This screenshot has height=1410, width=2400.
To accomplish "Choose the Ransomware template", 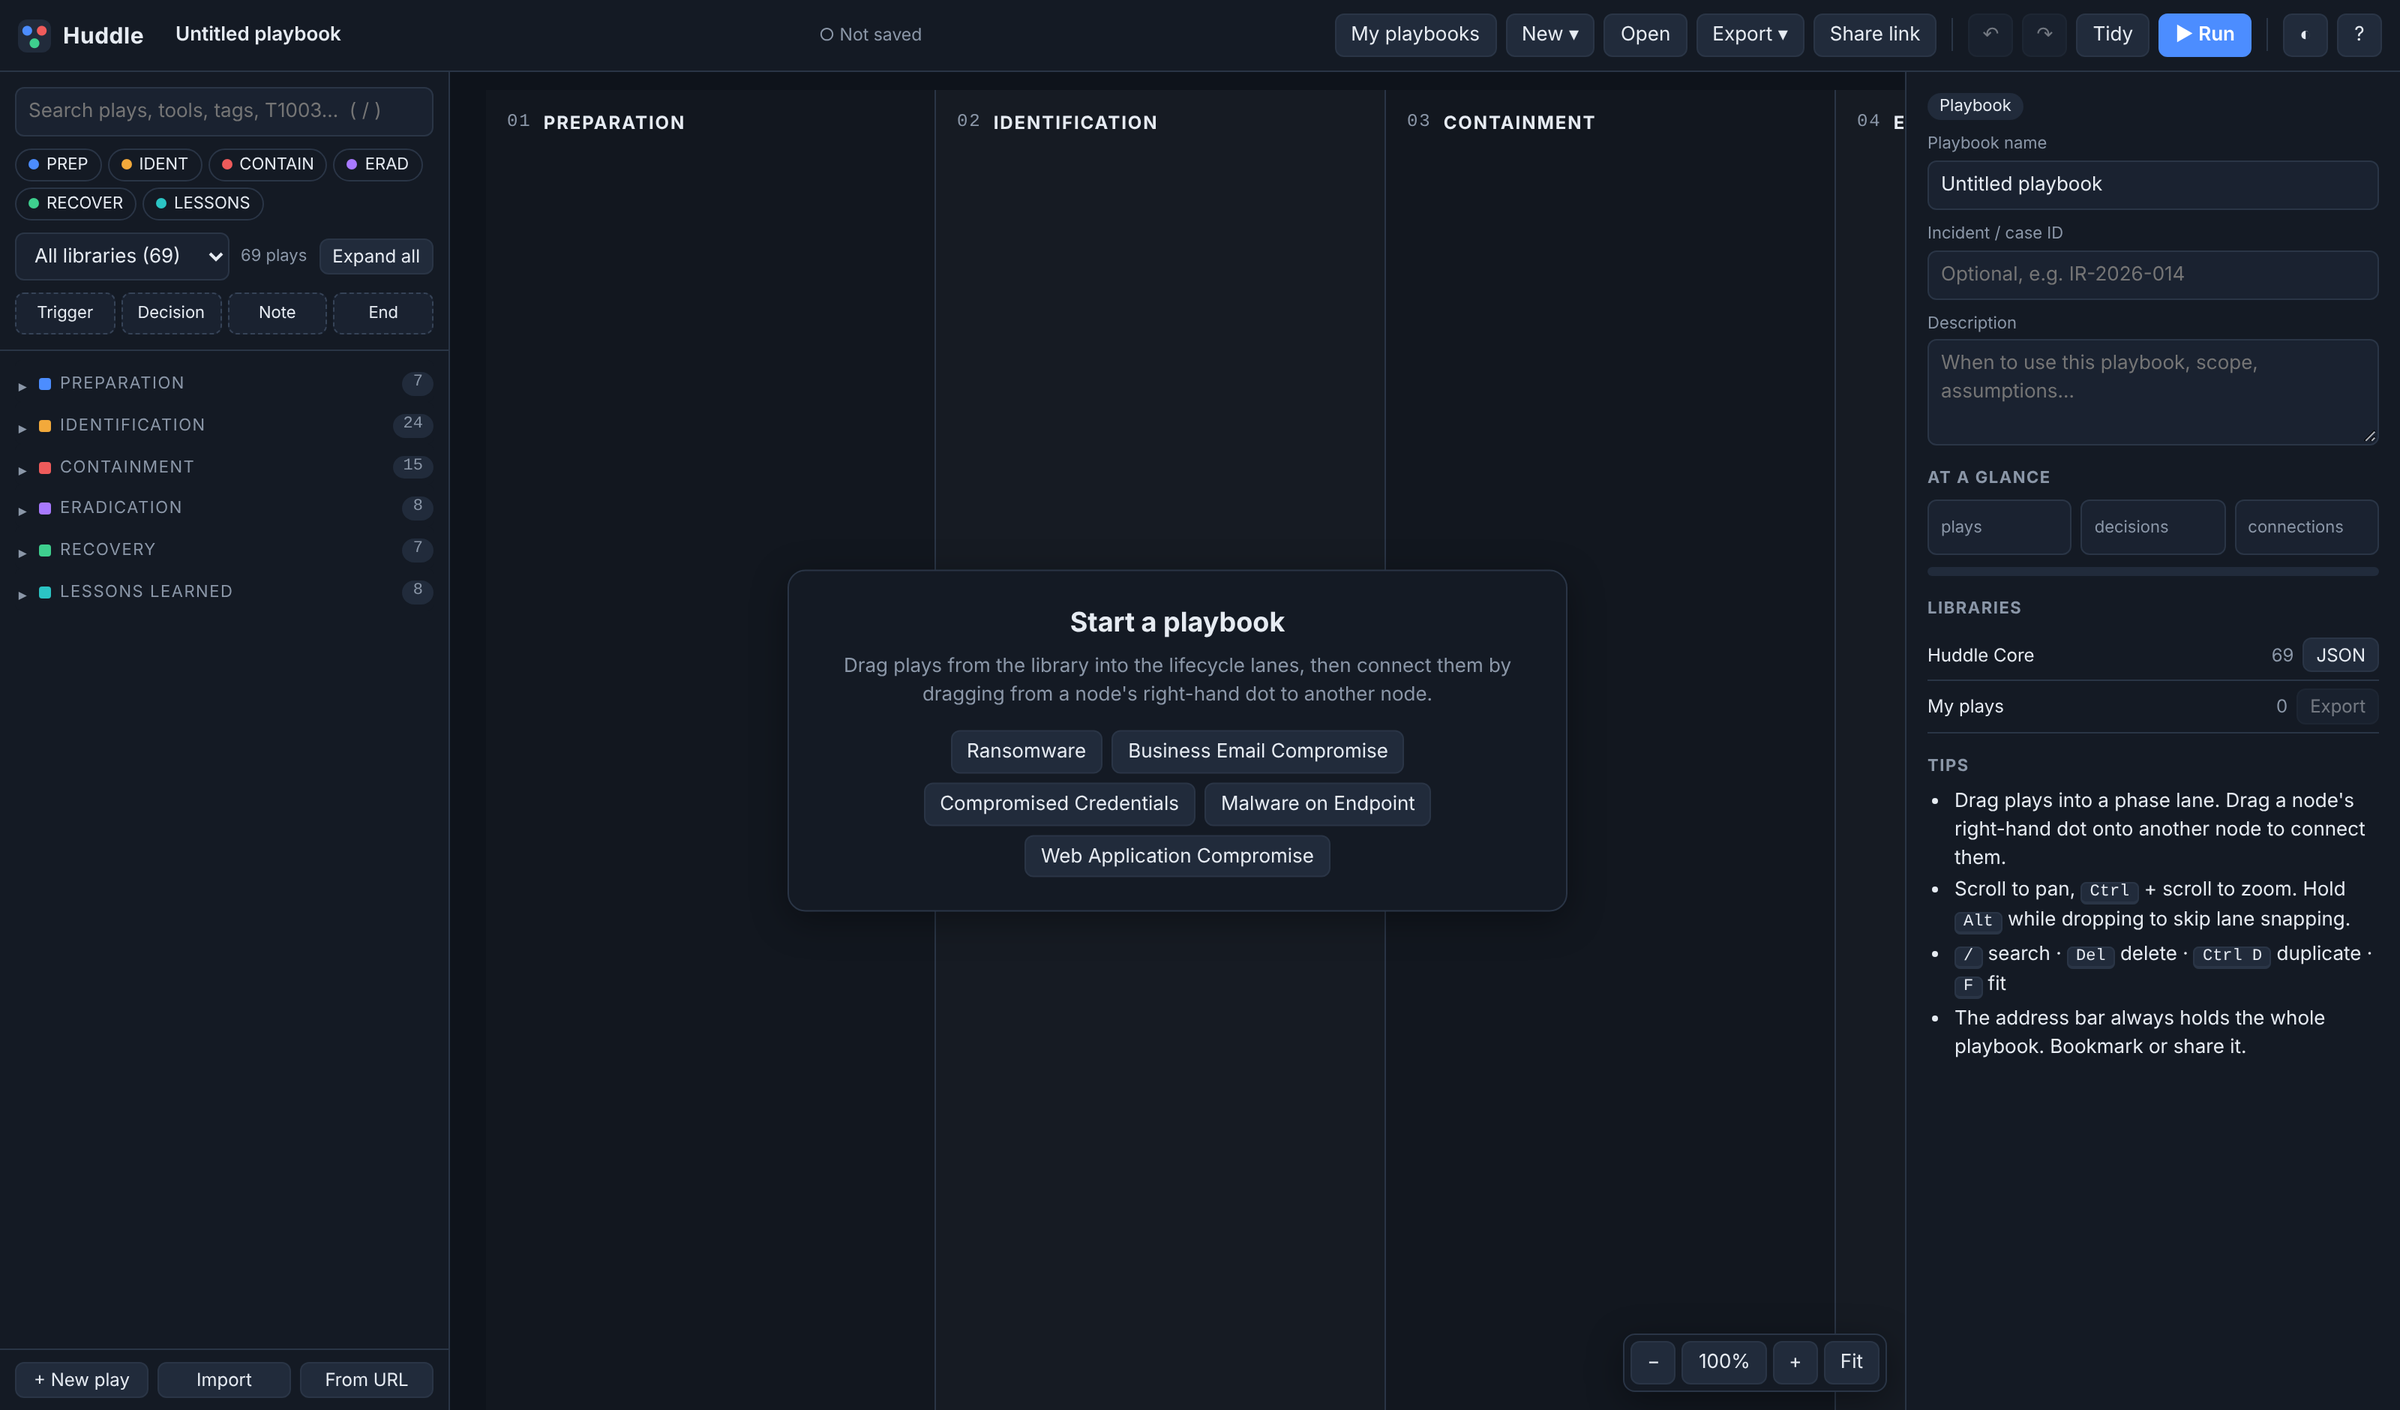I will tap(1026, 751).
